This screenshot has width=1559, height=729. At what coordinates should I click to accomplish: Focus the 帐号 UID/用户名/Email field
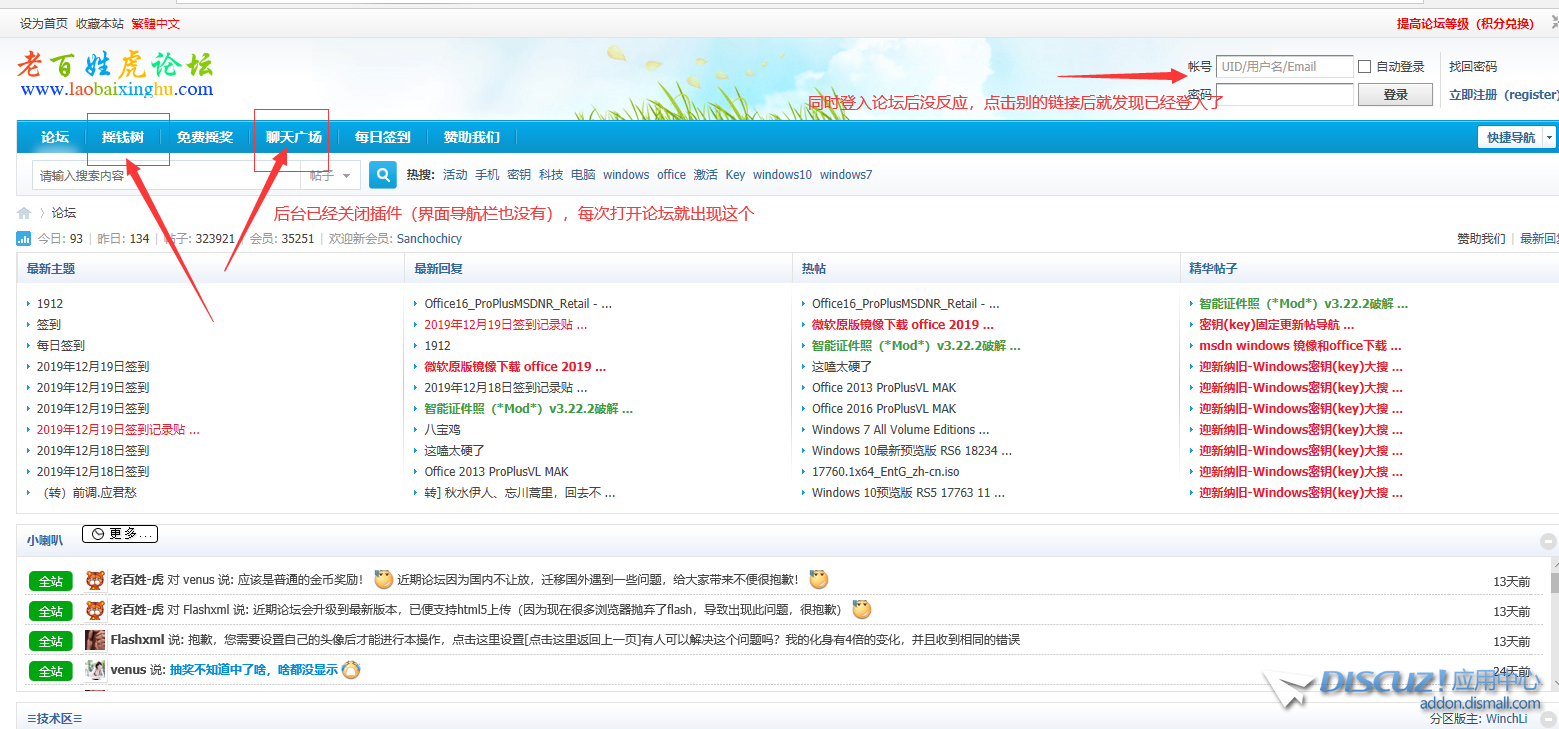1285,67
